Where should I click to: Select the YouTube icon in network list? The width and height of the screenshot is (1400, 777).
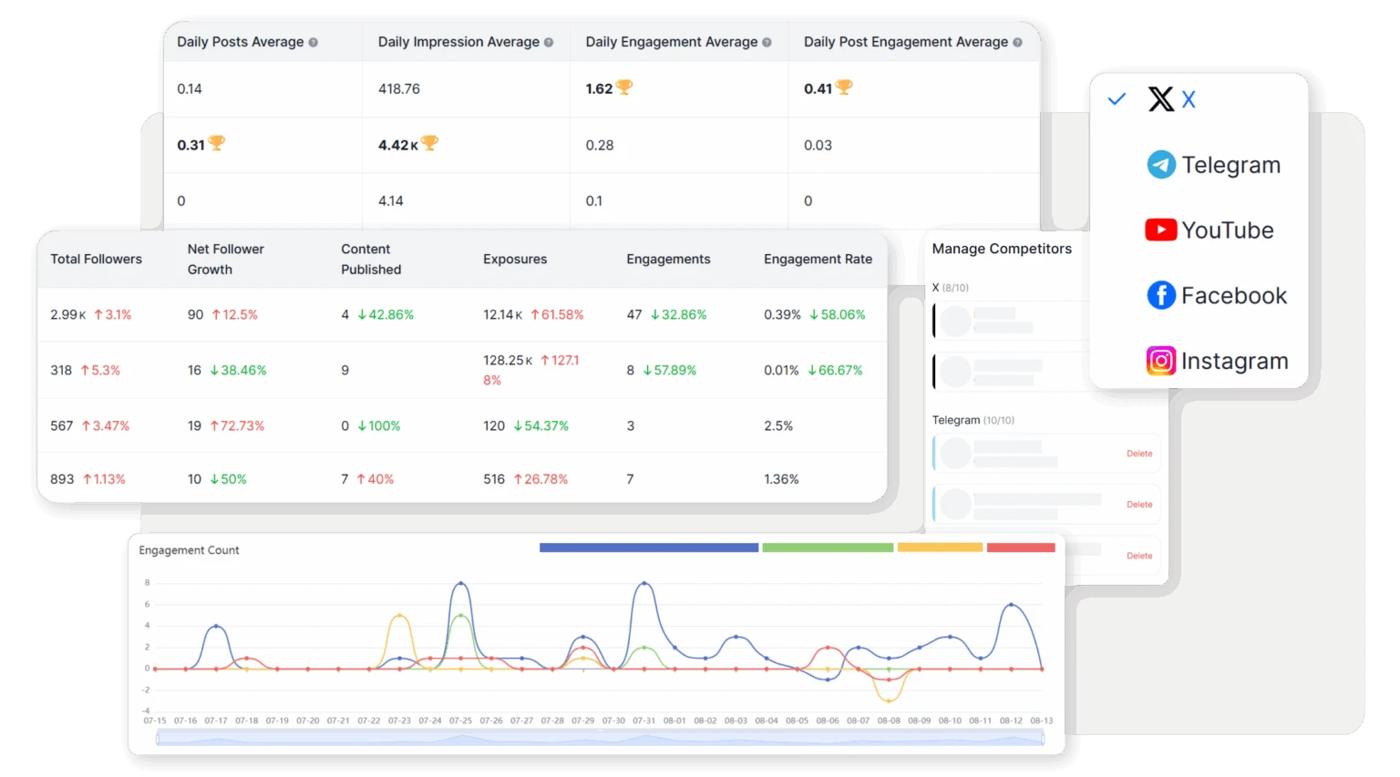coord(1161,230)
